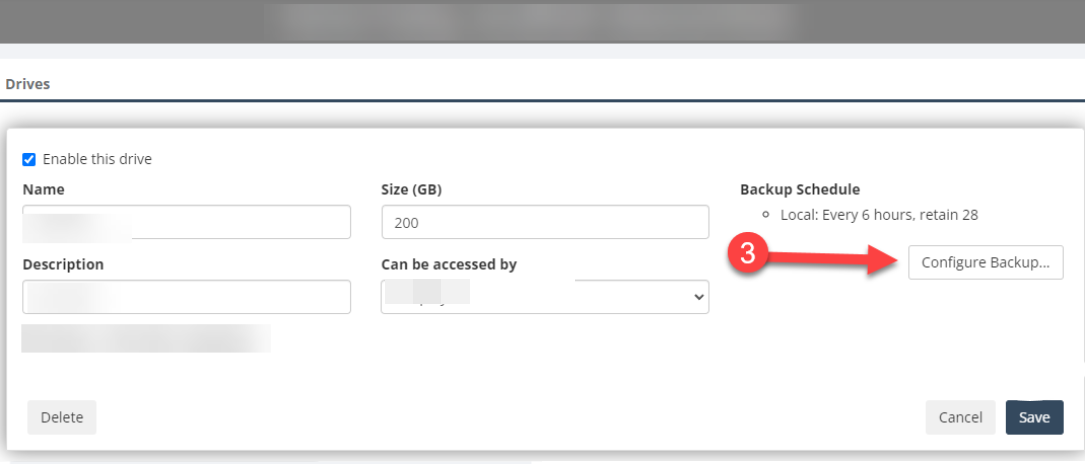The height and width of the screenshot is (464, 1086).
Task: Click the Local: Every 6 hours schedule entry
Action: [x=879, y=215]
